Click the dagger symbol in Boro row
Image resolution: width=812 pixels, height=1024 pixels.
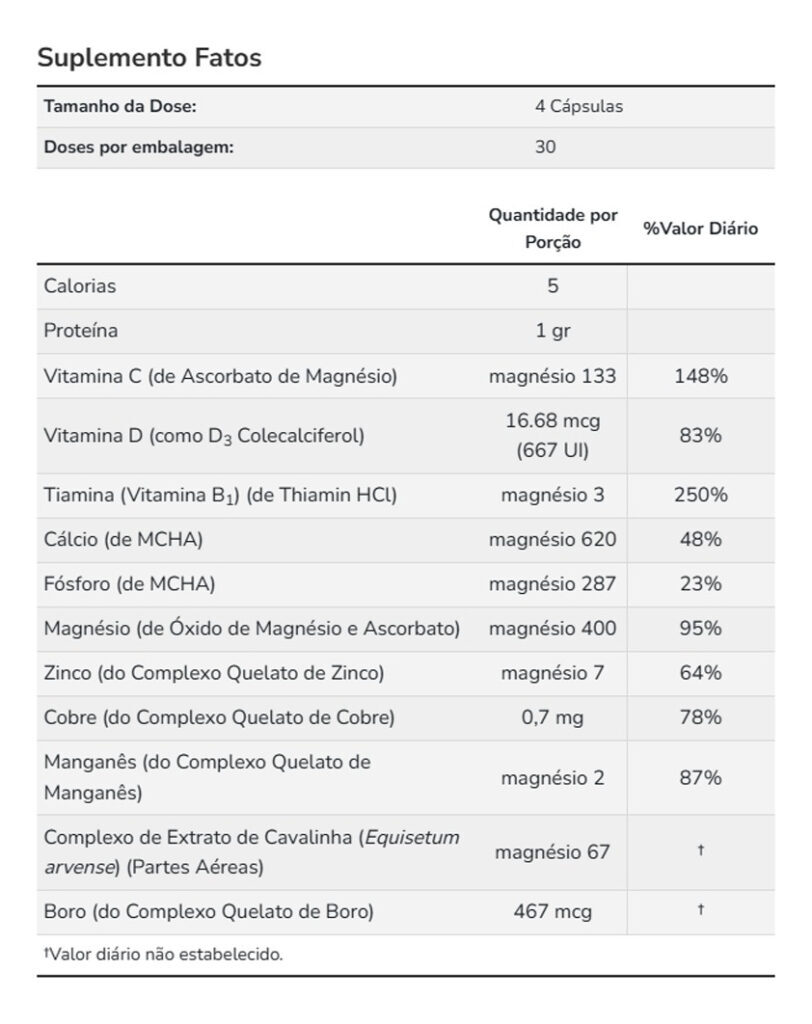click(701, 909)
